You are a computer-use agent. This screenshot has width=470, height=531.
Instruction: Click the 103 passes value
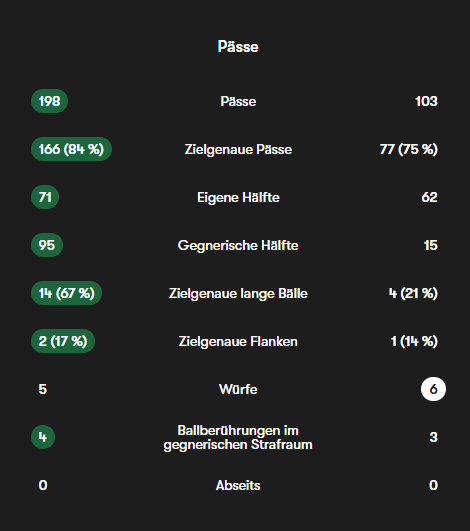click(x=426, y=101)
